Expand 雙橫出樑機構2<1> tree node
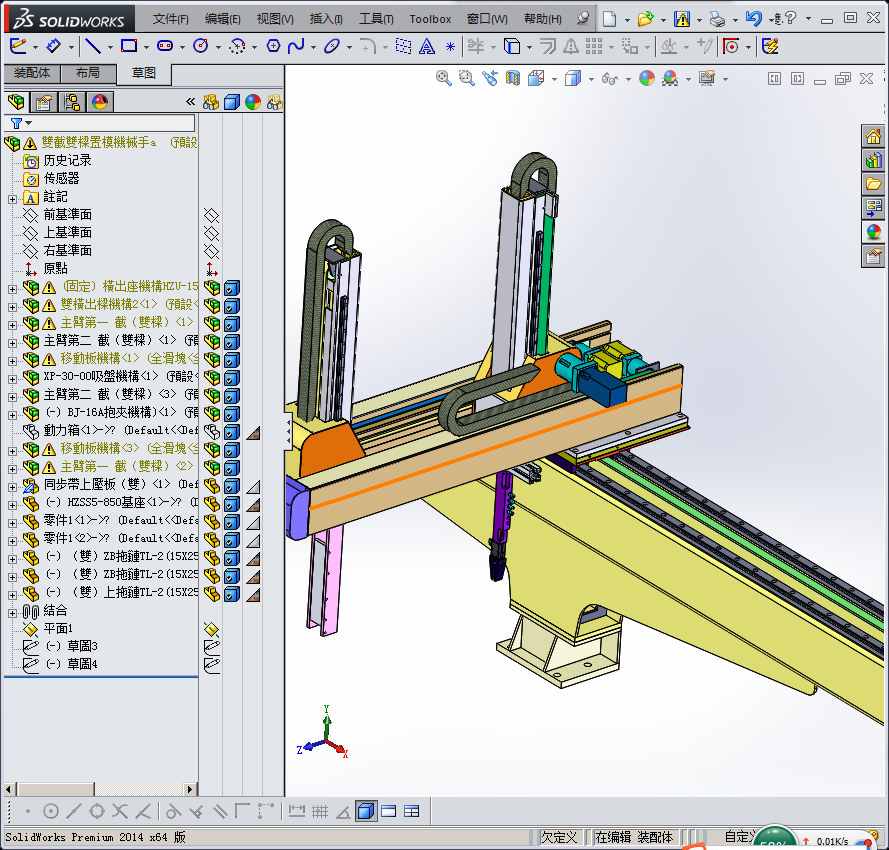The width and height of the screenshot is (889, 850). pos(12,307)
